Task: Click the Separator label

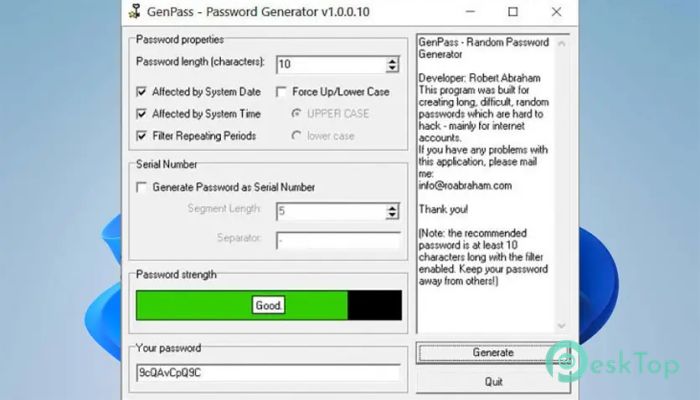Action: (239, 238)
